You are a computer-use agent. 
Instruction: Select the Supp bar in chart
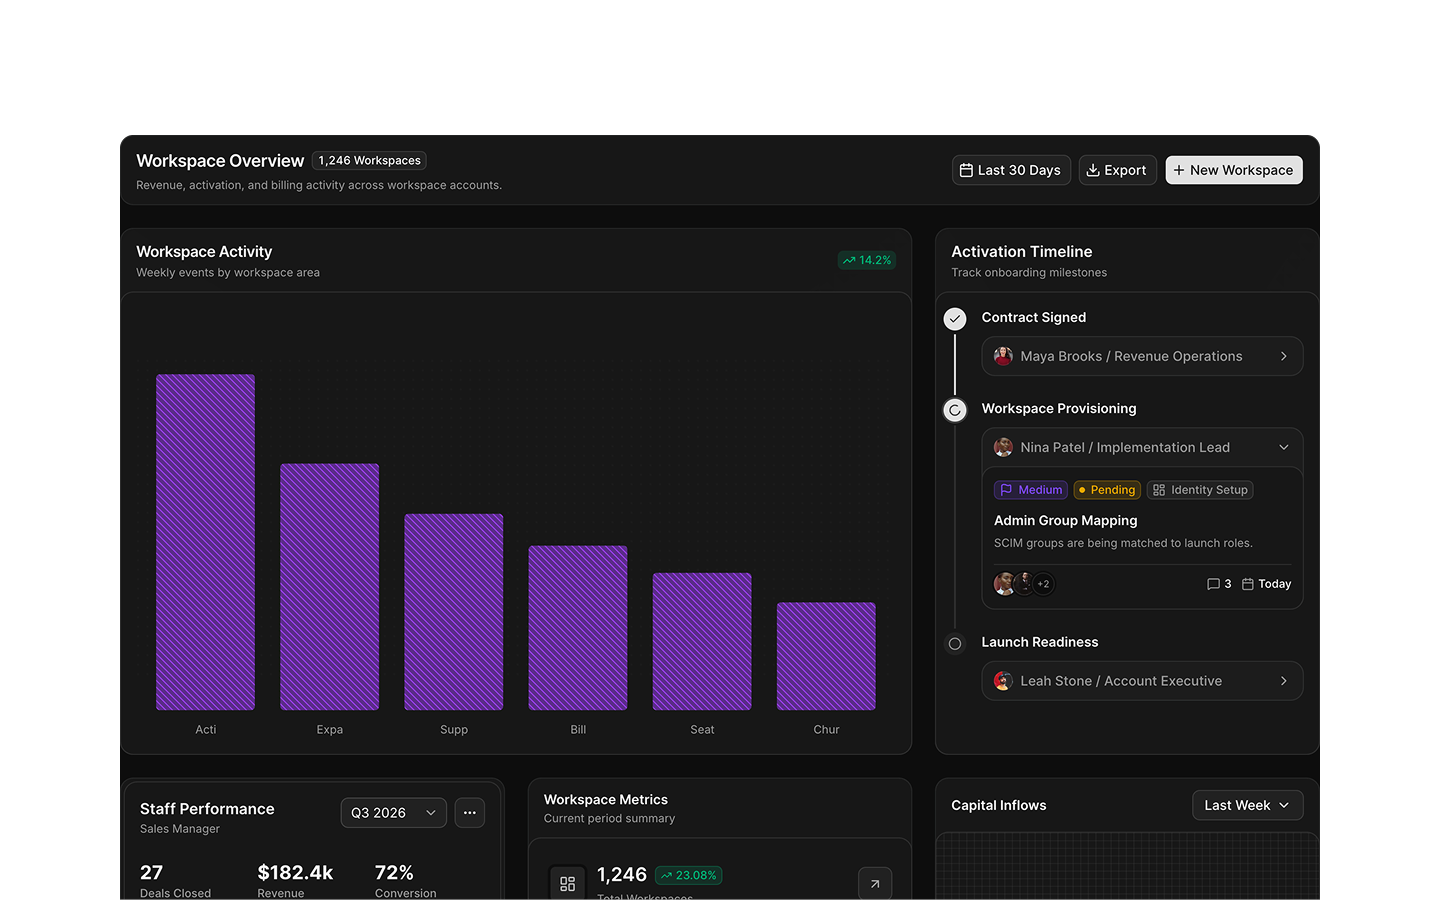pyautogui.click(x=454, y=612)
